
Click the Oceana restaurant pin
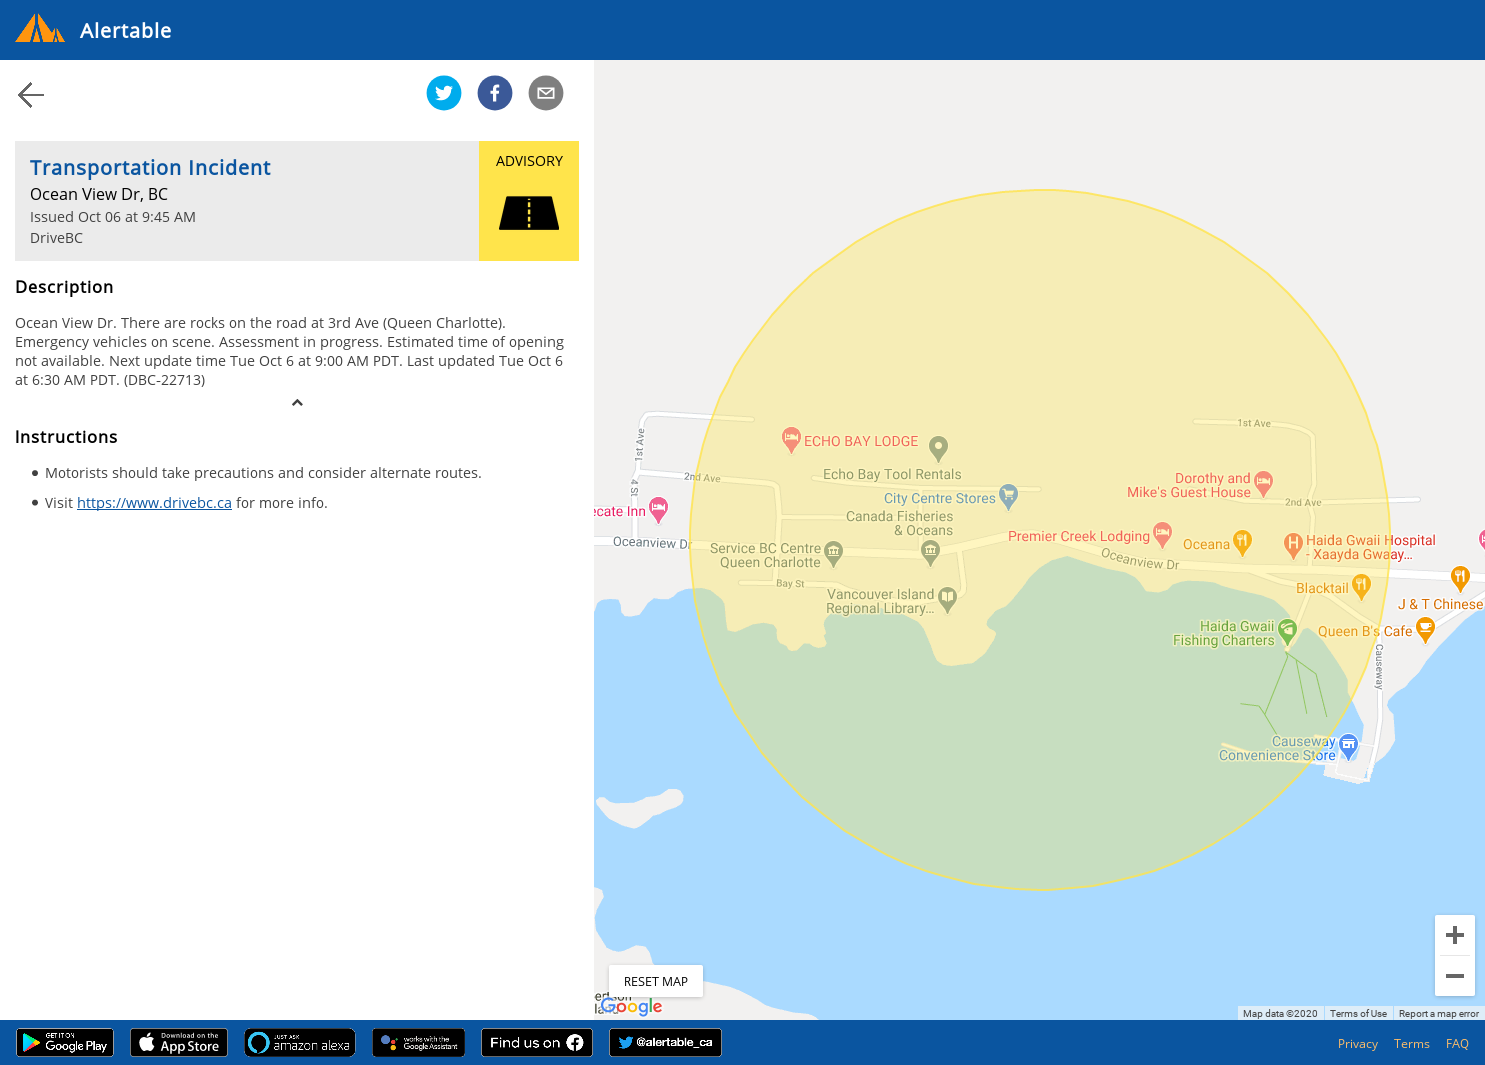click(1242, 541)
